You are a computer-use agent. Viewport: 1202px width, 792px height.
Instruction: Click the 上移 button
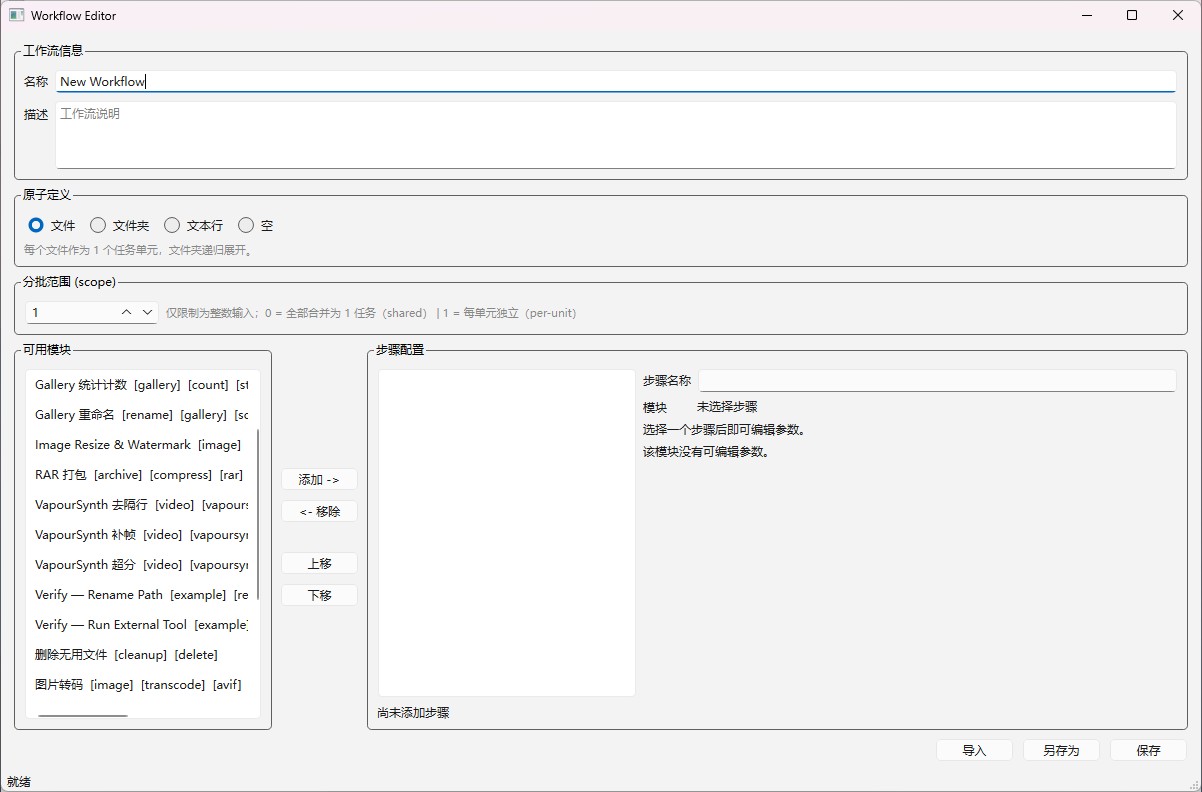[x=319, y=564]
